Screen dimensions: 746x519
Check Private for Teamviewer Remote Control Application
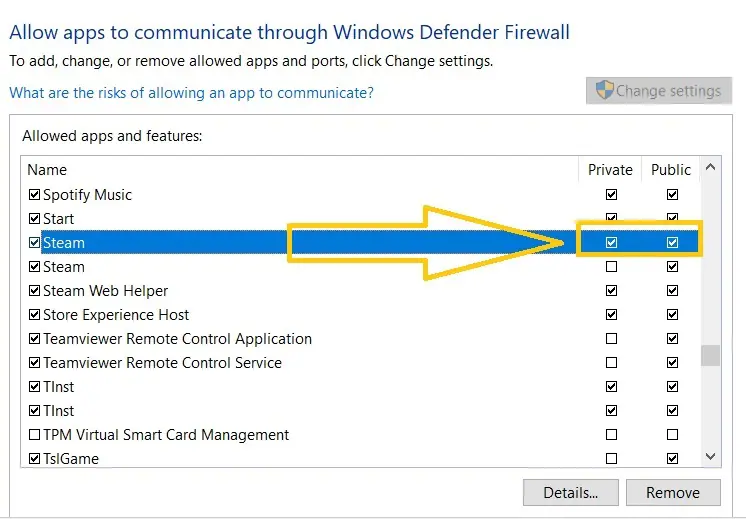pos(611,338)
